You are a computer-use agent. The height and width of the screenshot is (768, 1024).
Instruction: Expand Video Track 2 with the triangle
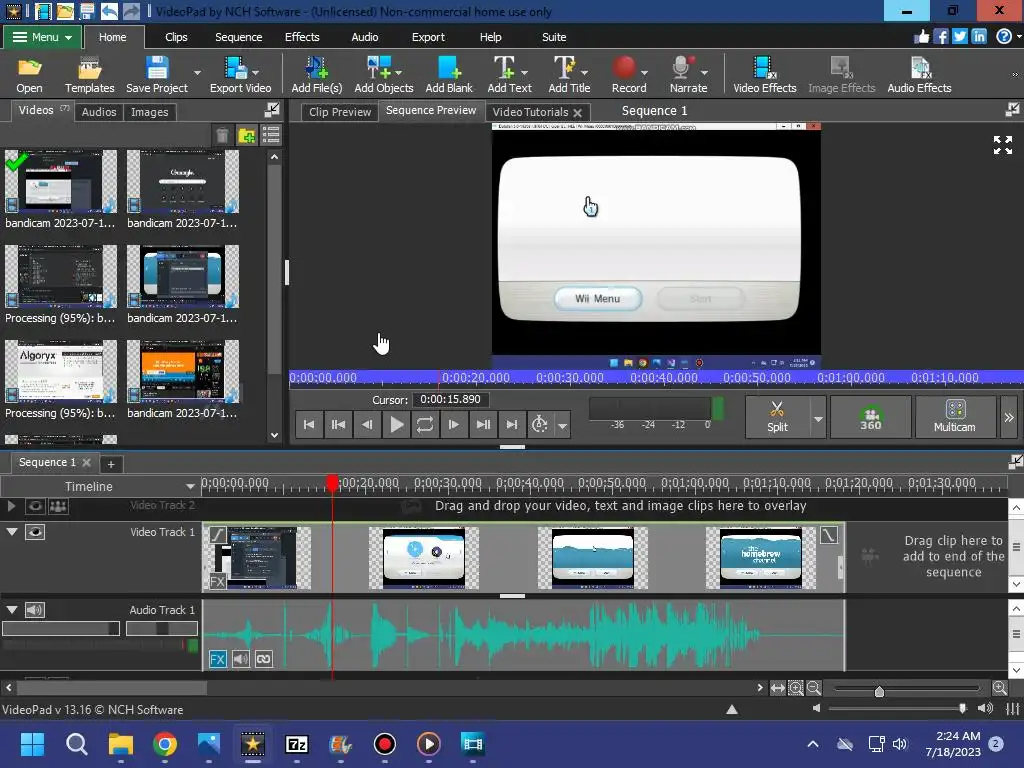11,505
